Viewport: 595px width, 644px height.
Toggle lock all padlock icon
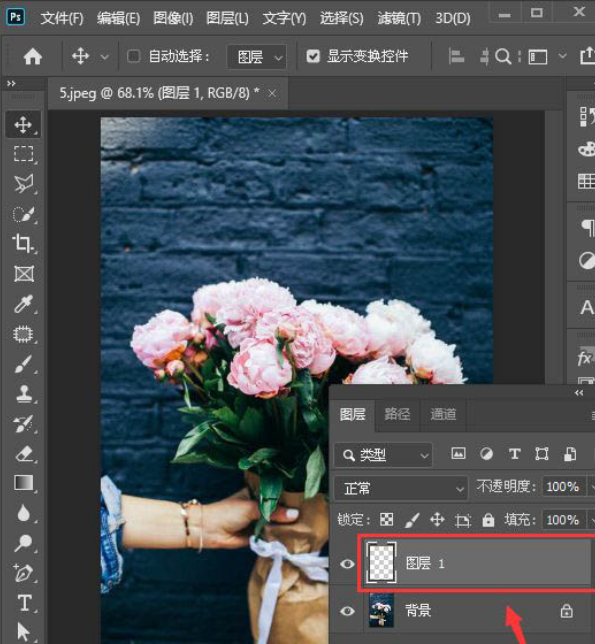click(x=488, y=520)
